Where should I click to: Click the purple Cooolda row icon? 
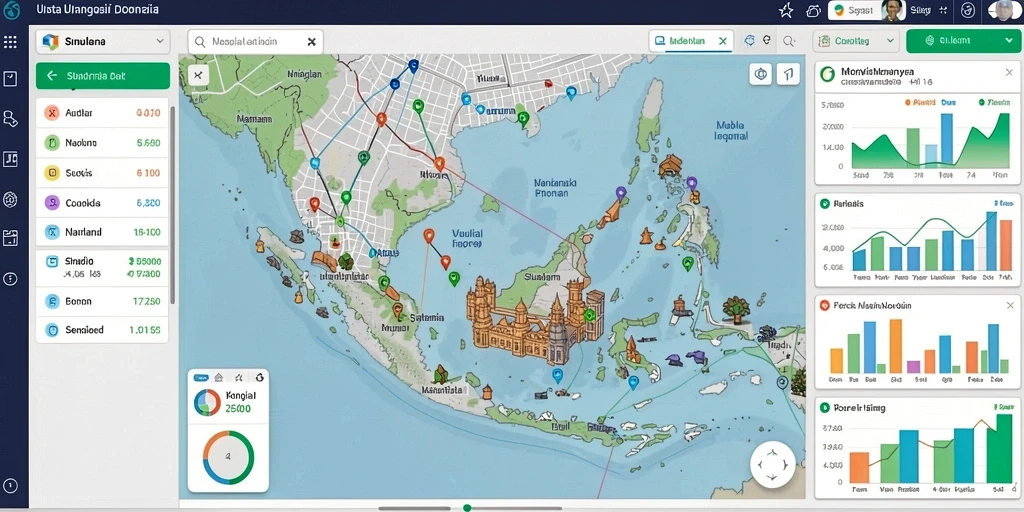pos(52,203)
